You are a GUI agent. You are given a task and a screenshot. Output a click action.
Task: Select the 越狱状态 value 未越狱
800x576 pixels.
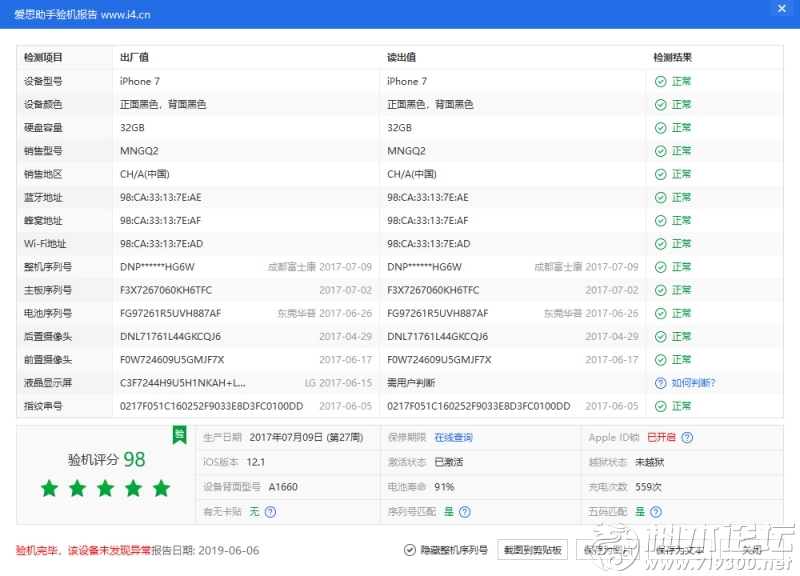[649, 462]
